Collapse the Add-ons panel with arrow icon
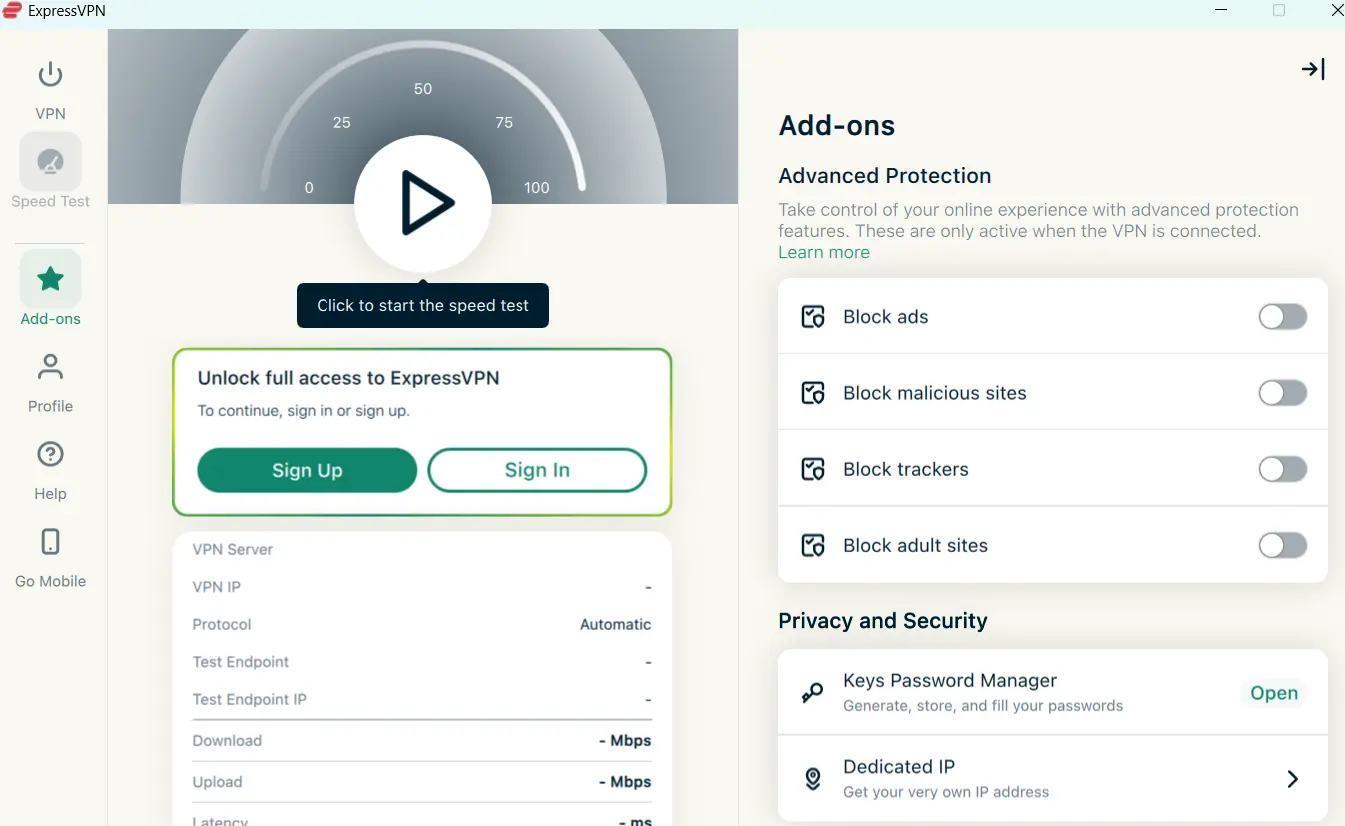This screenshot has height=826, width=1345. 1313,69
